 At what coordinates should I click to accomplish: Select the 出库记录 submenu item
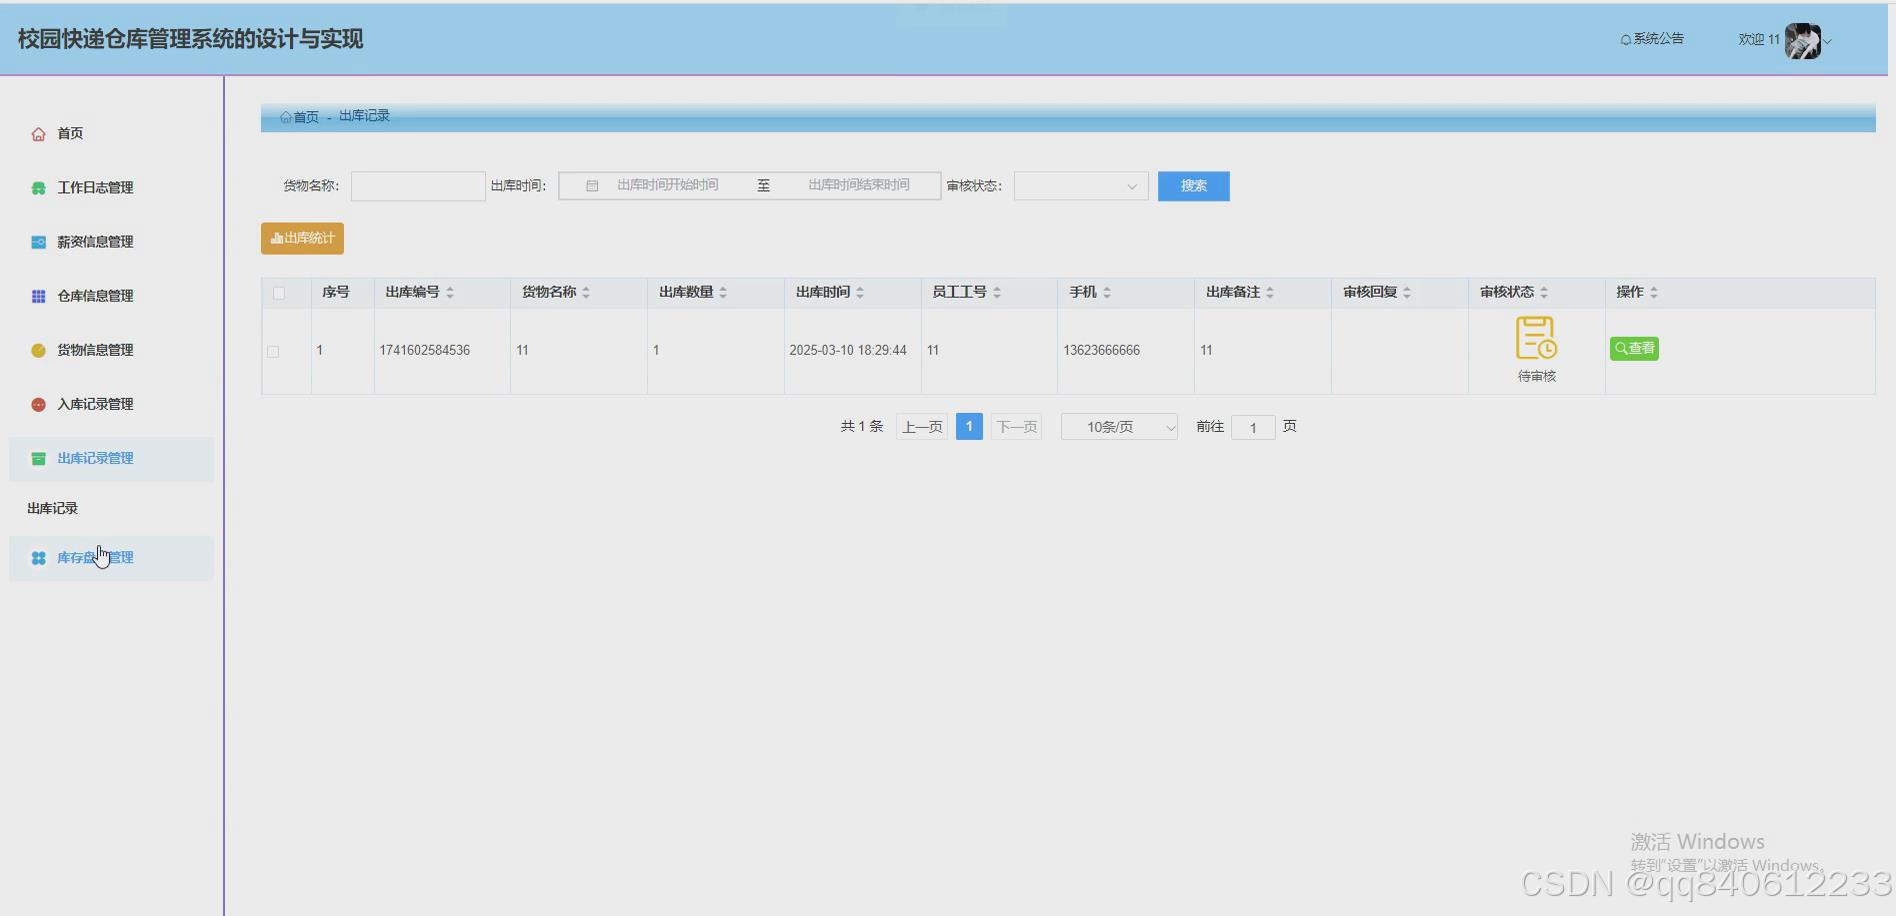click(53, 508)
